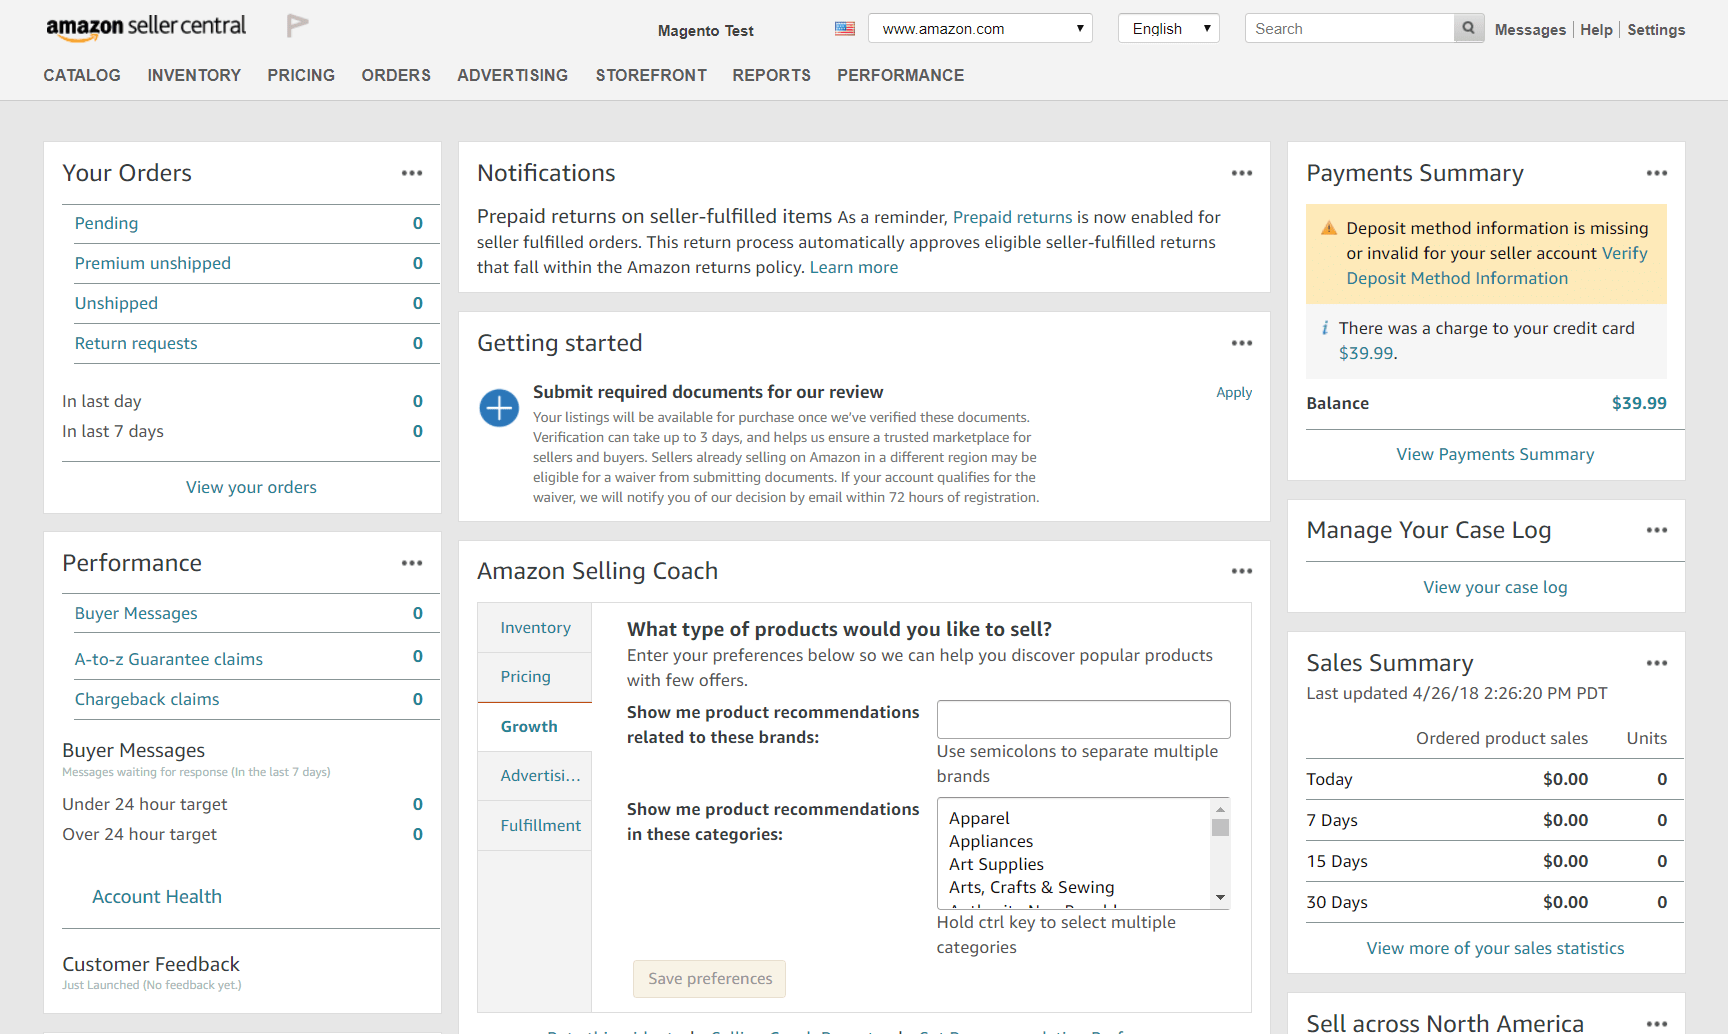Click View more of your sales statistics
The width and height of the screenshot is (1728, 1034).
(1495, 948)
